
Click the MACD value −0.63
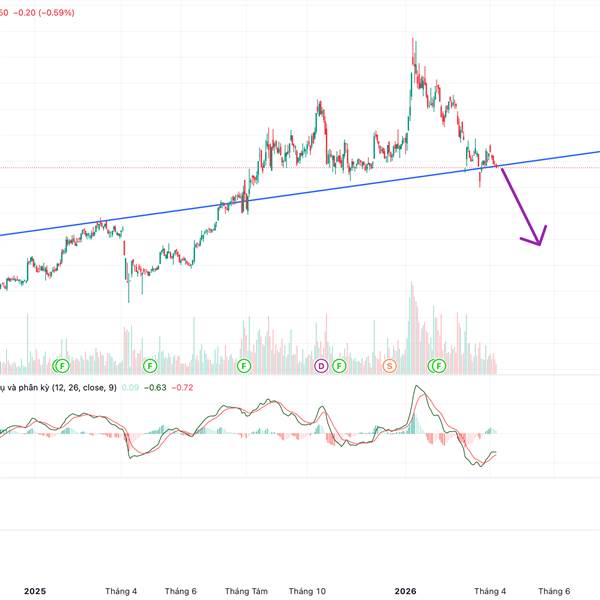click(x=155, y=388)
